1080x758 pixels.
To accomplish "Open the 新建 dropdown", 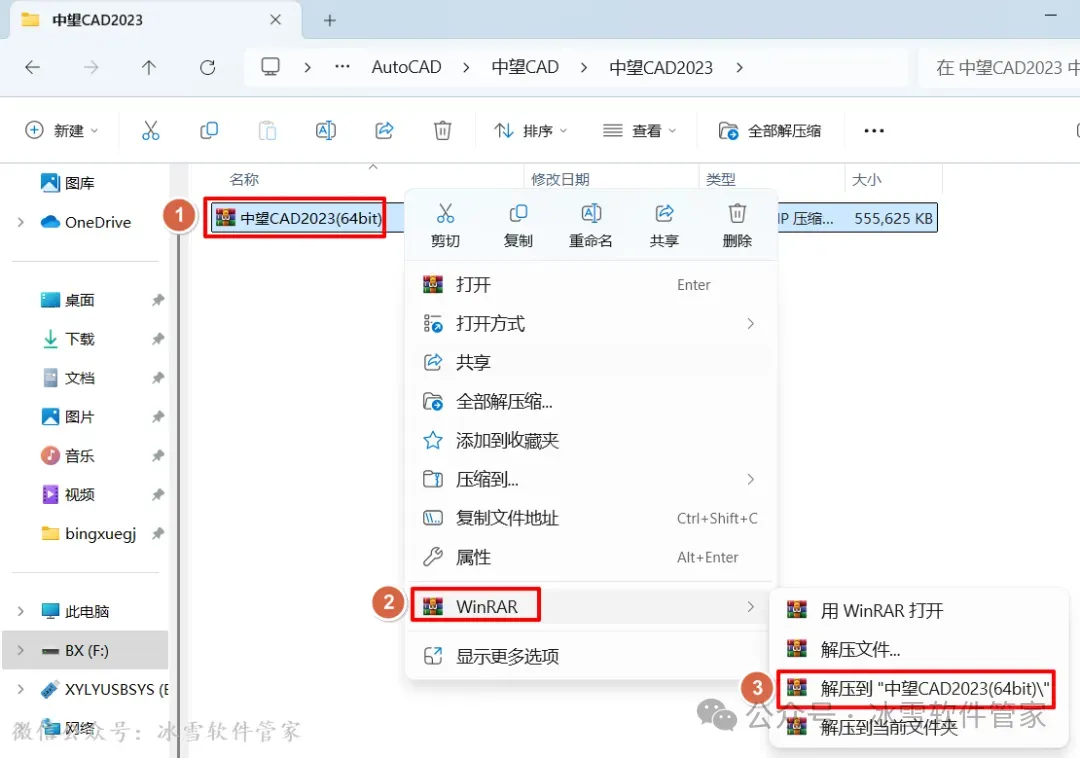I will point(62,130).
